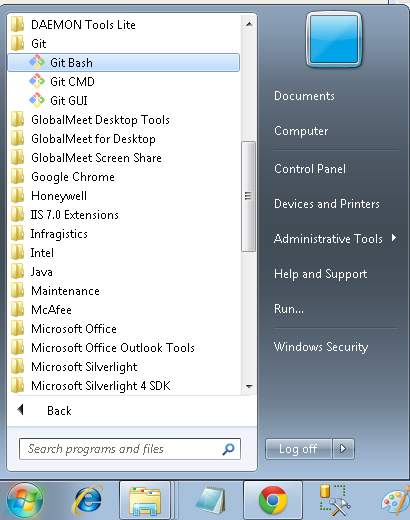Click the programs list scrollbar thumb
Image resolution: width=410 pixels, height=520 pixels.
click(x=249, y=196)
